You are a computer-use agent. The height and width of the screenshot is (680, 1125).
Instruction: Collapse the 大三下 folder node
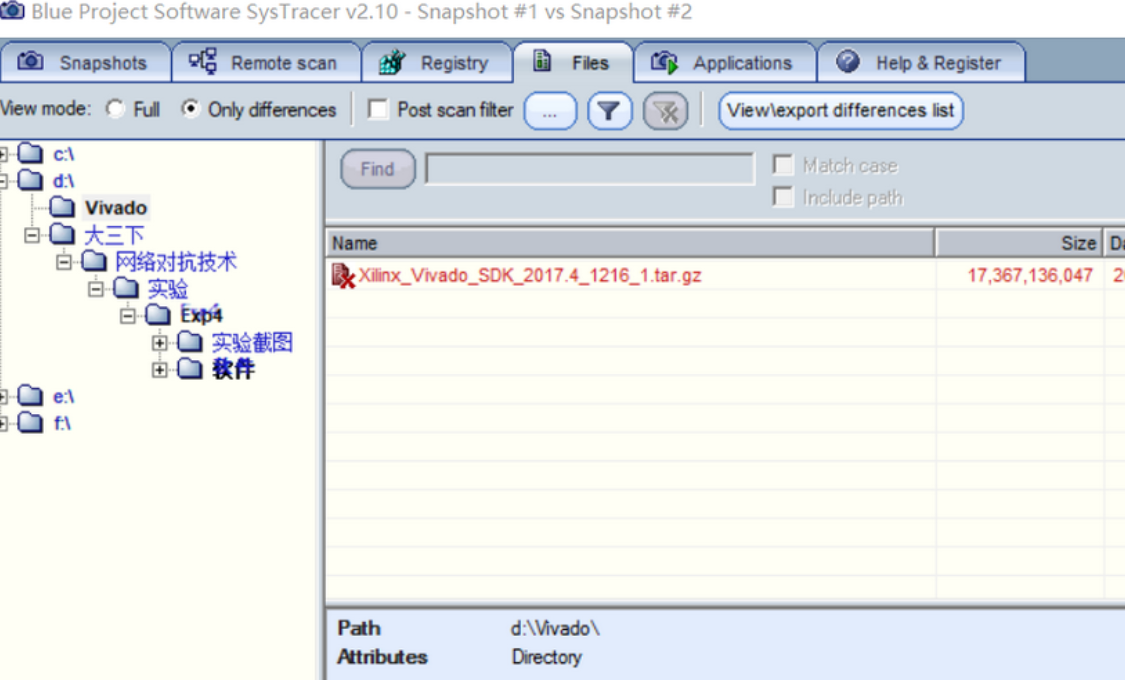click(x=32, y=235)
